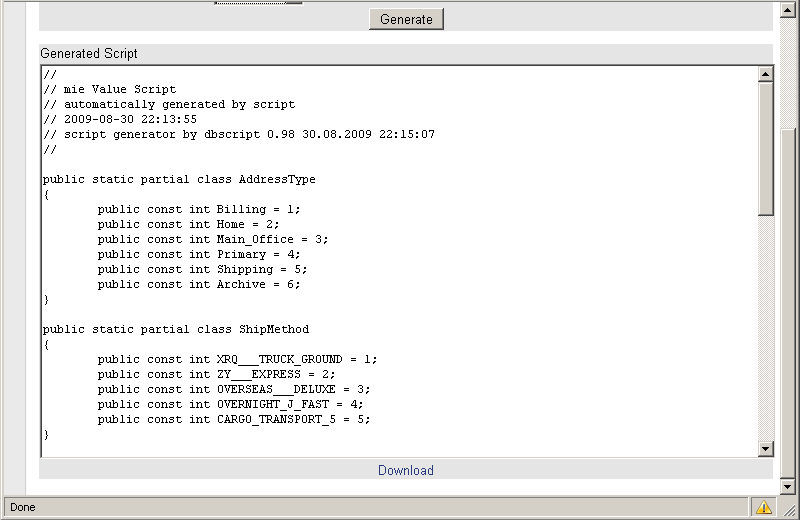Click the script box scrollbar up arrow
This screenshot has width=800, height=520.
tap(765, 75)
